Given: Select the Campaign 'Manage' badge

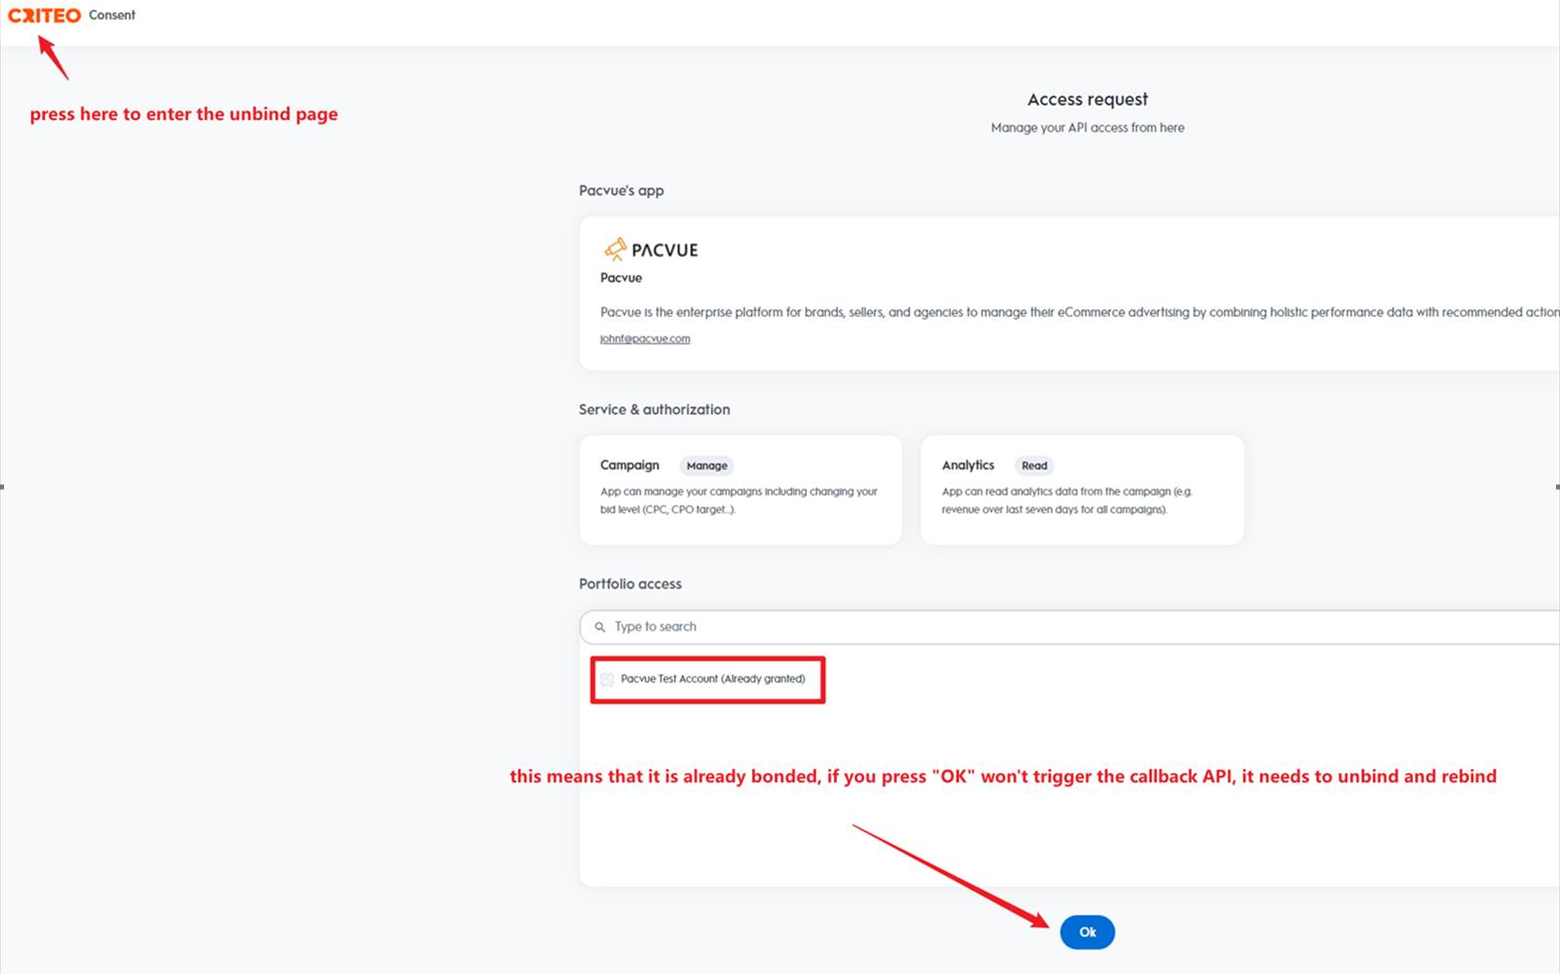Looking at the screenshot, I should click(x=707, y=466).
